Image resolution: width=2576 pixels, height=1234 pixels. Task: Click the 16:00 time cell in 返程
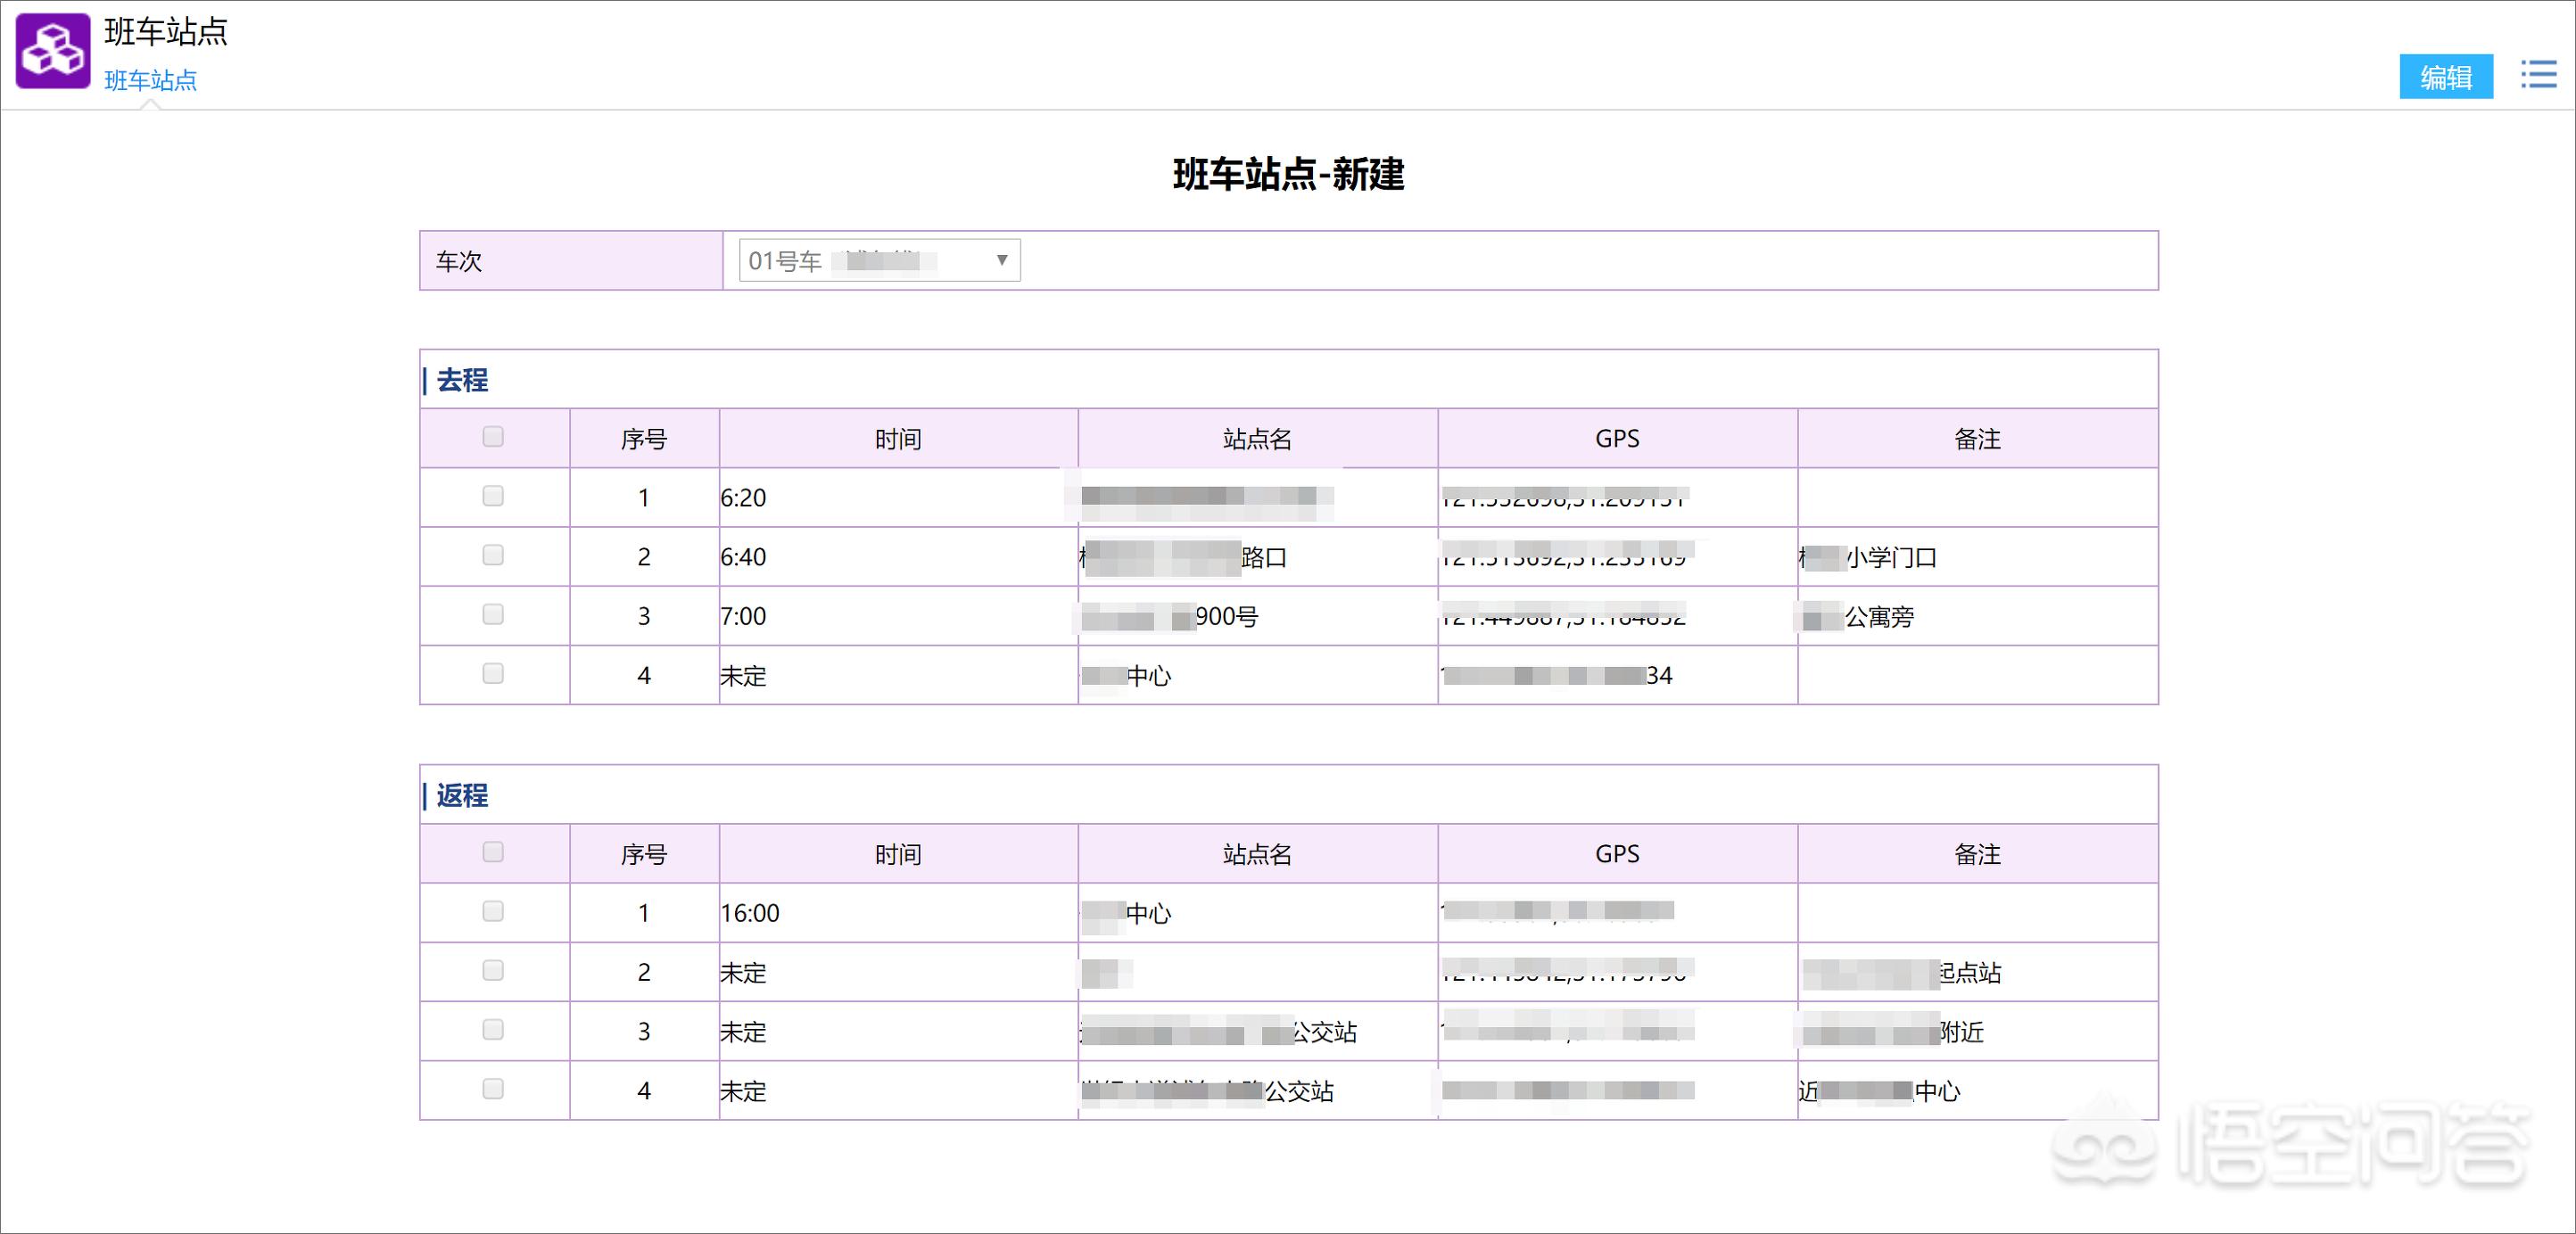coord(898,913)
